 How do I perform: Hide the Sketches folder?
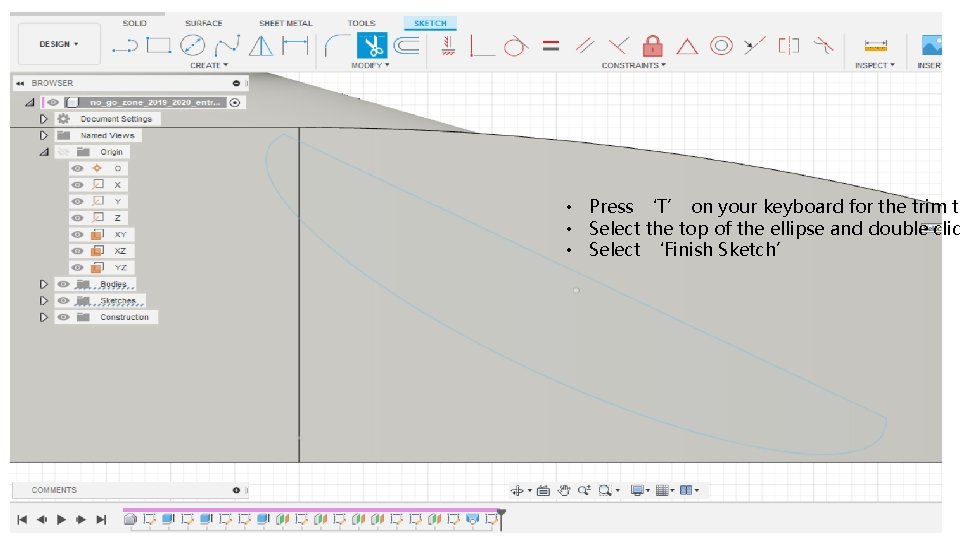[64, 301]
